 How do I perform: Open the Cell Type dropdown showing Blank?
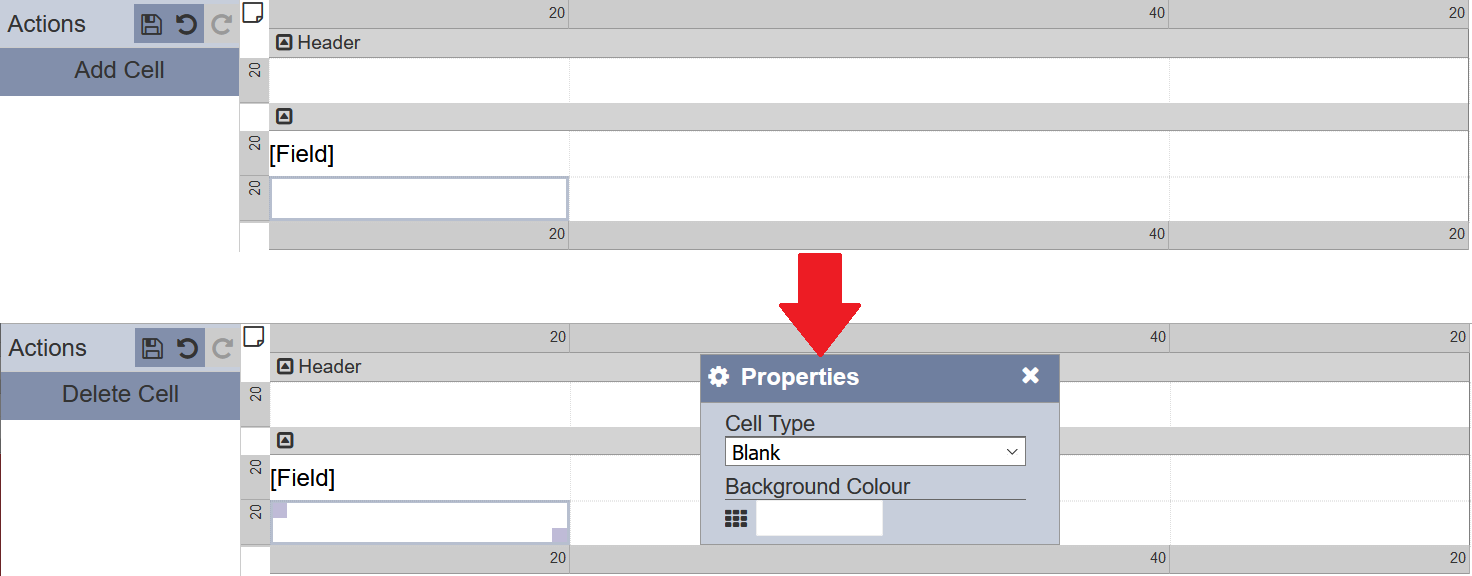pos(875,452)
